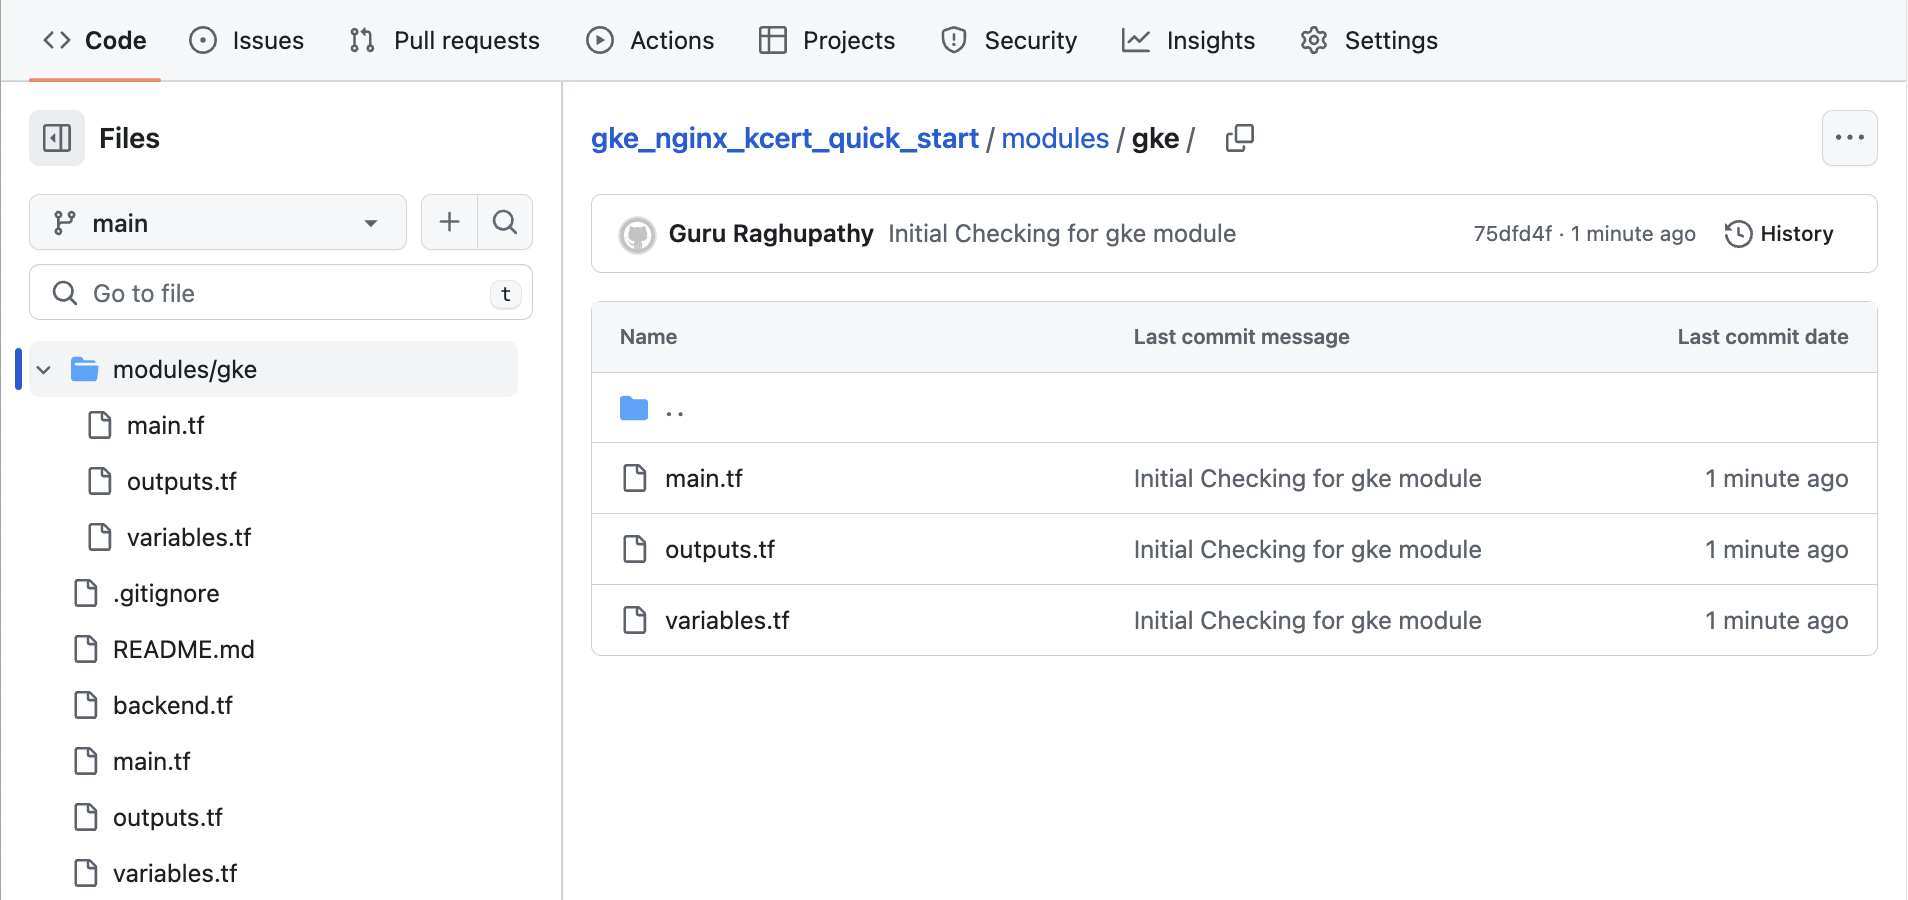Focus the Go to file search field
Screen dimensions: 1908x900
coord(280,293)
